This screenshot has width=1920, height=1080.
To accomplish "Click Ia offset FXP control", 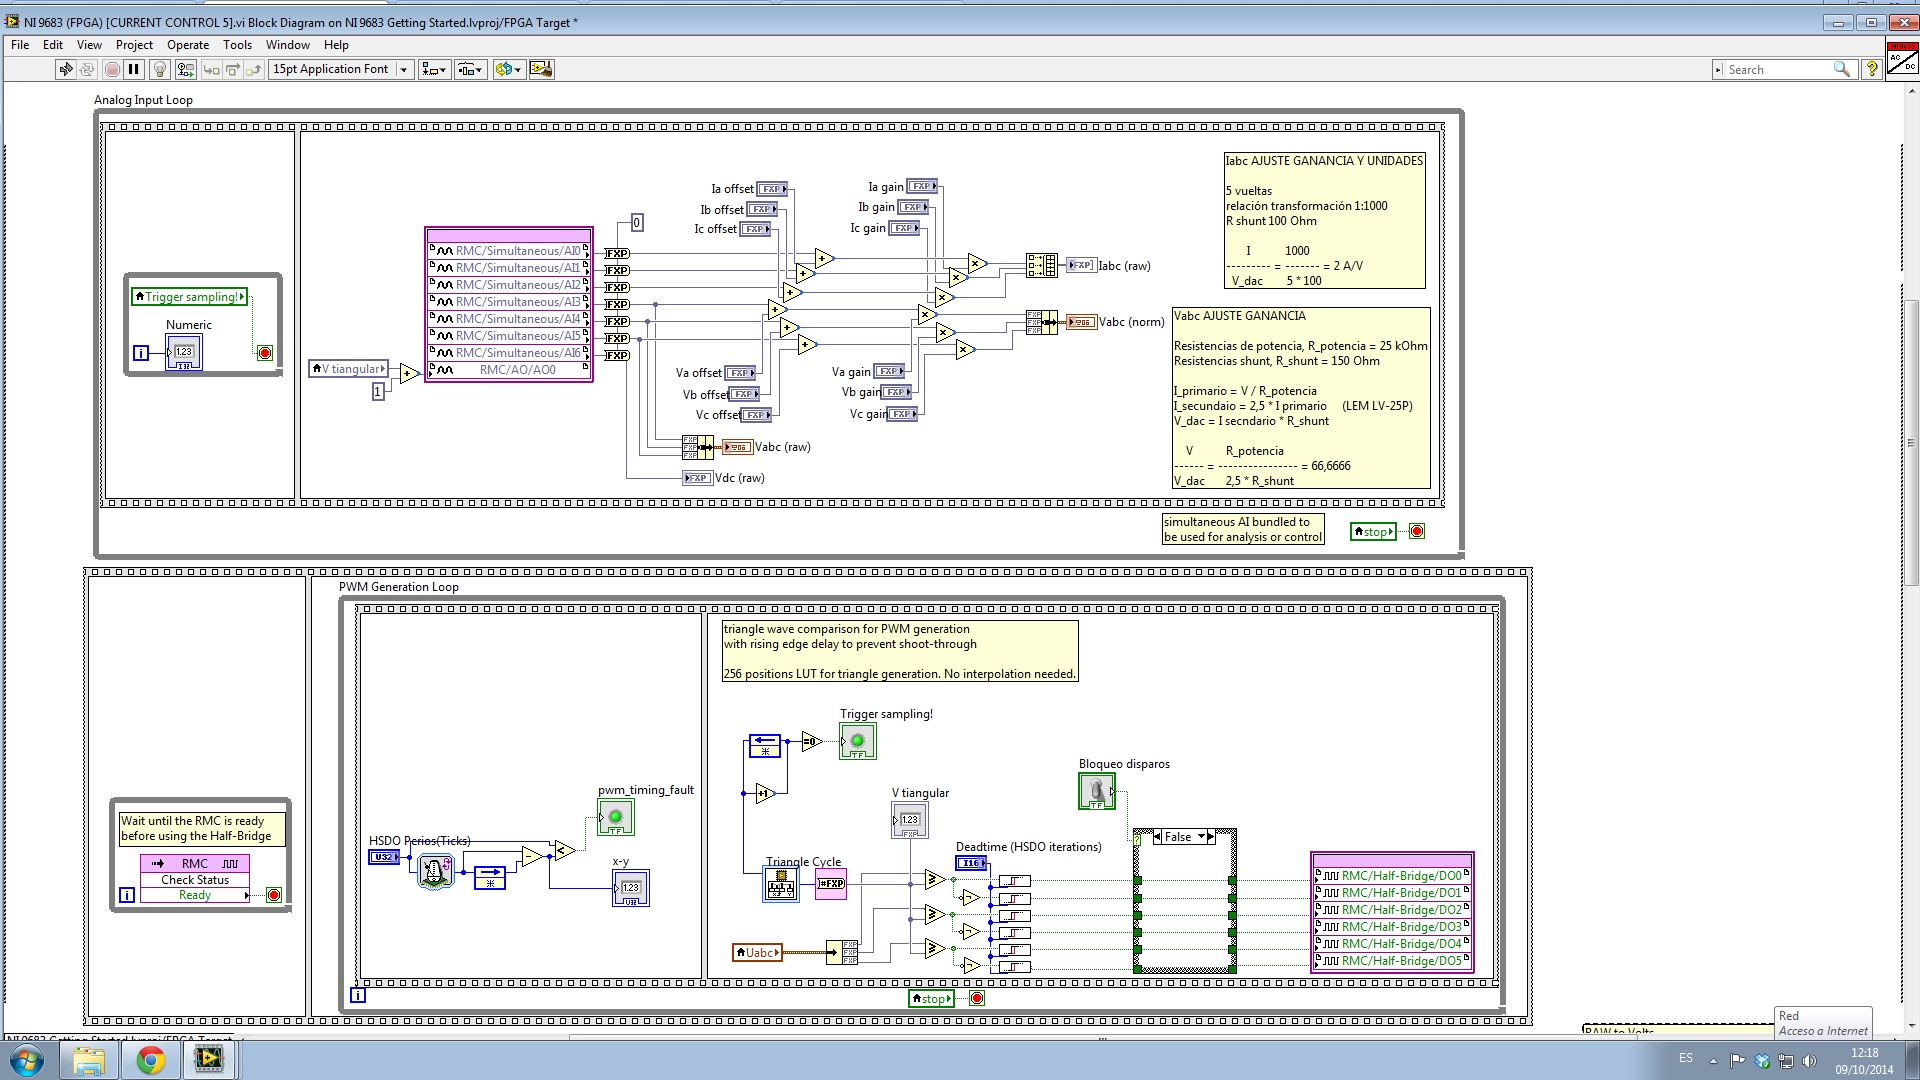I will tap(772, 189).
